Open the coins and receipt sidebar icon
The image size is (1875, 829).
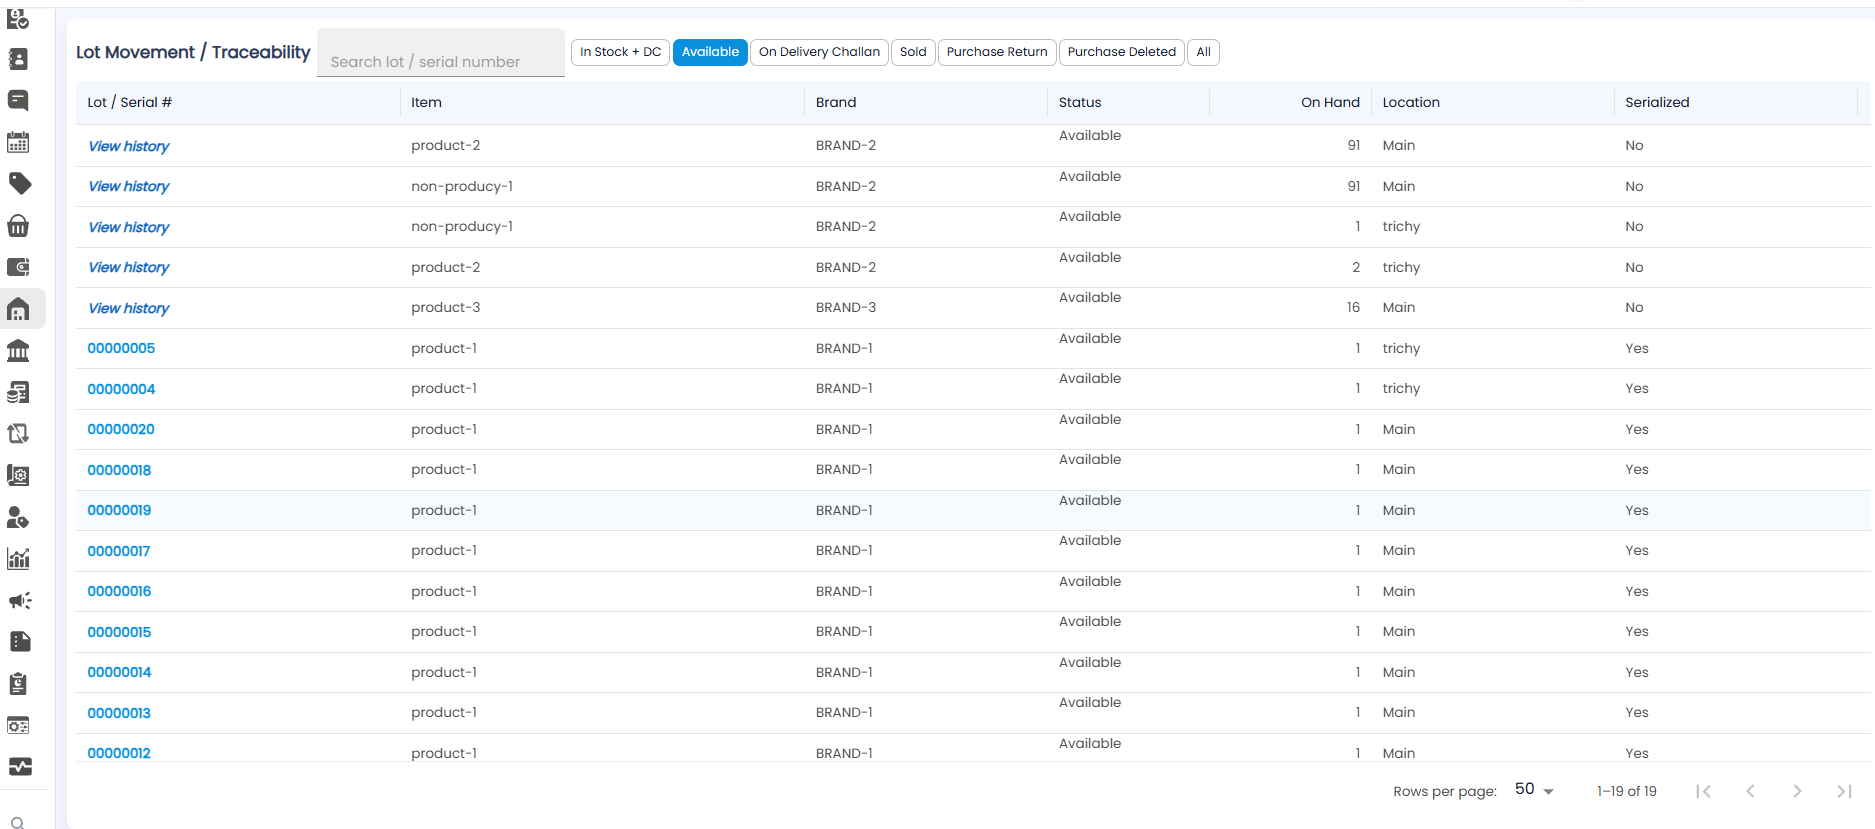point(18,392)
